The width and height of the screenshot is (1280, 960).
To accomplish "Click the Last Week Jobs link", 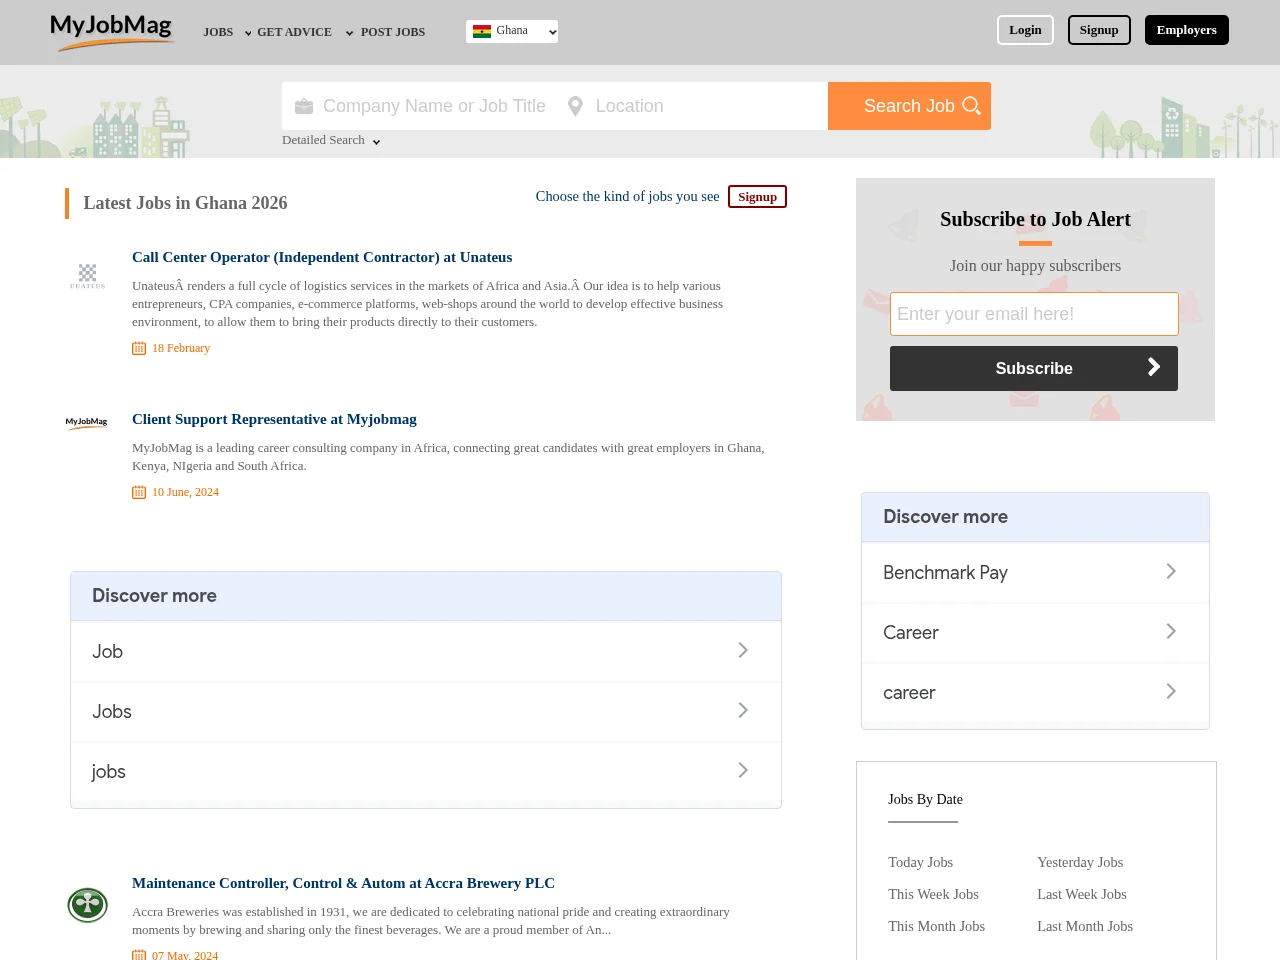I will [1082, 894].
